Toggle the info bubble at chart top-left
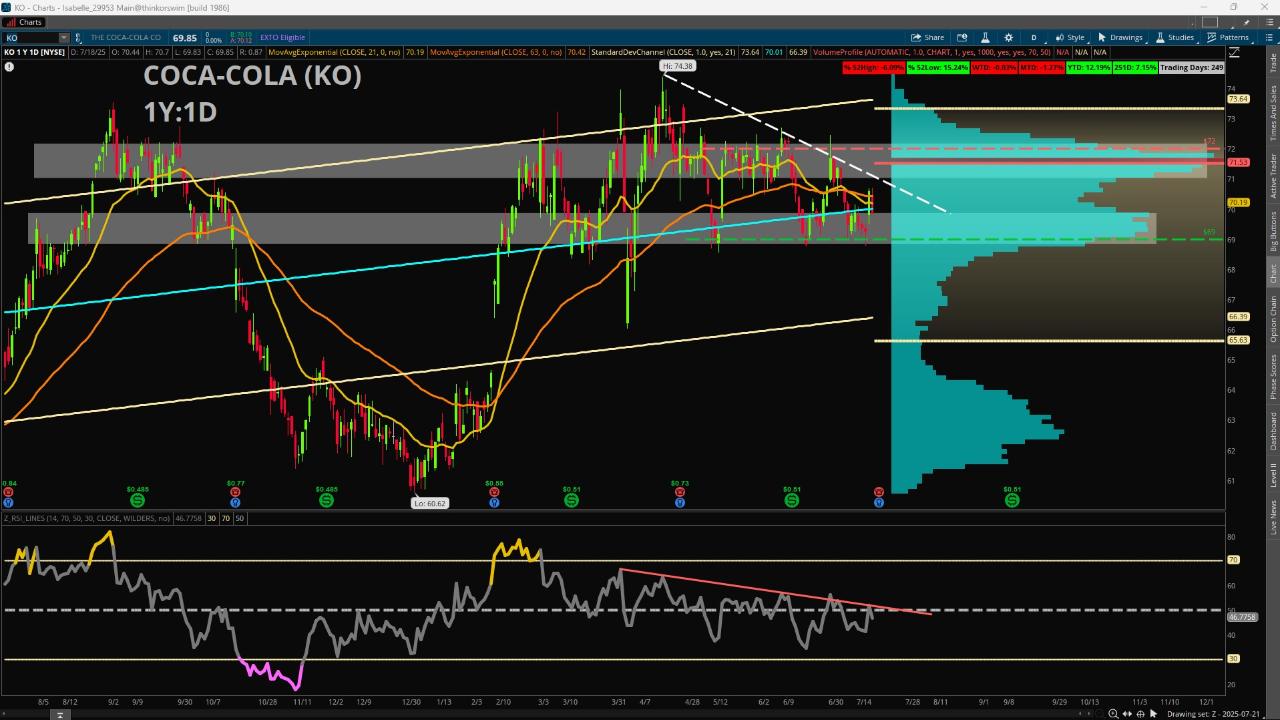This screenshot has width=1280, height=720. click(x=9, y=67)
